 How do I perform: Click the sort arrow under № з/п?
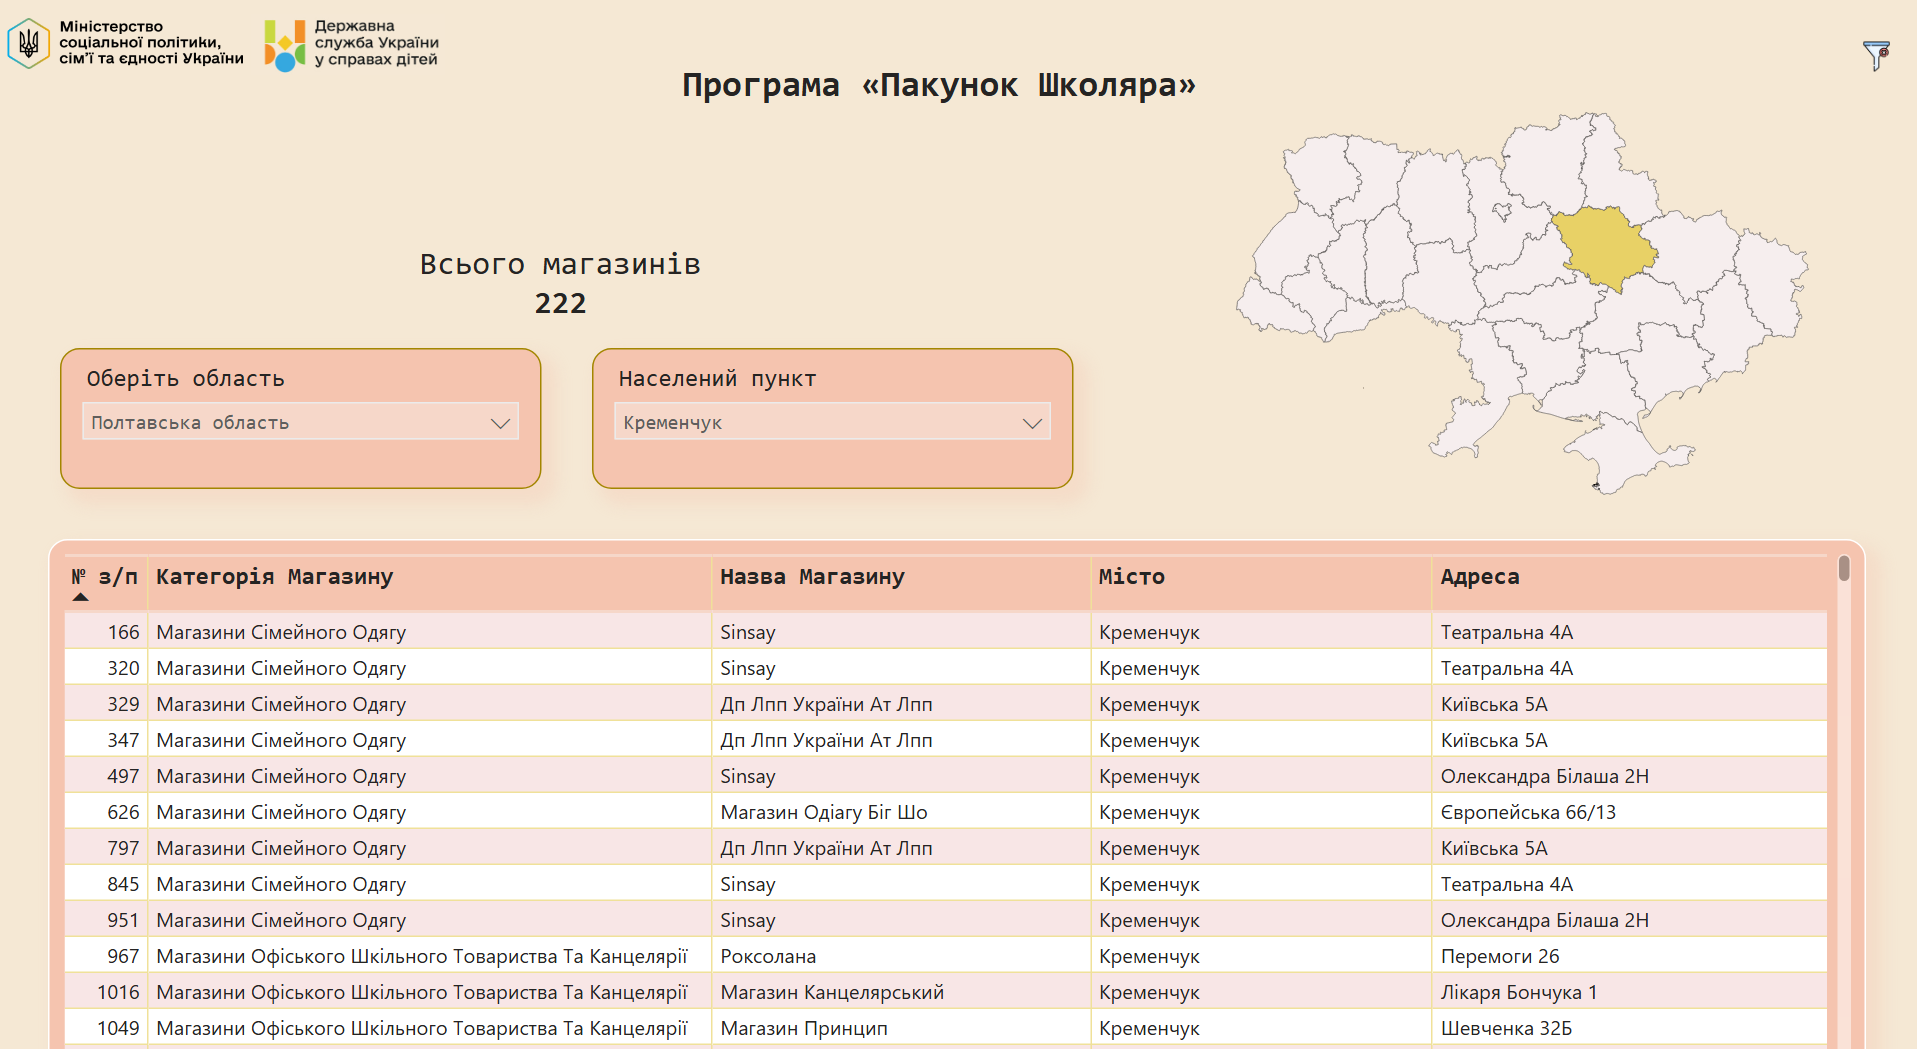click(81, 597)
